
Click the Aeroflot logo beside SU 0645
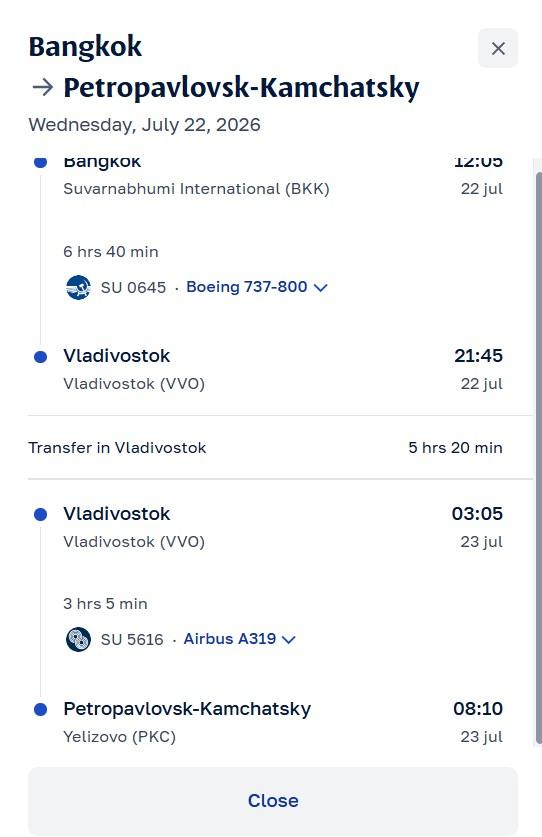78,287
